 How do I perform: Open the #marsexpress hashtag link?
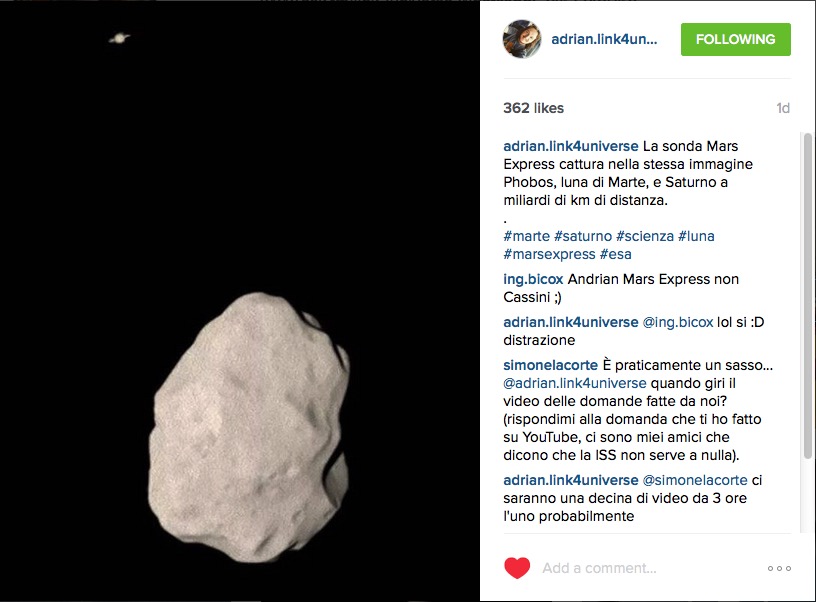pos(549,254)
